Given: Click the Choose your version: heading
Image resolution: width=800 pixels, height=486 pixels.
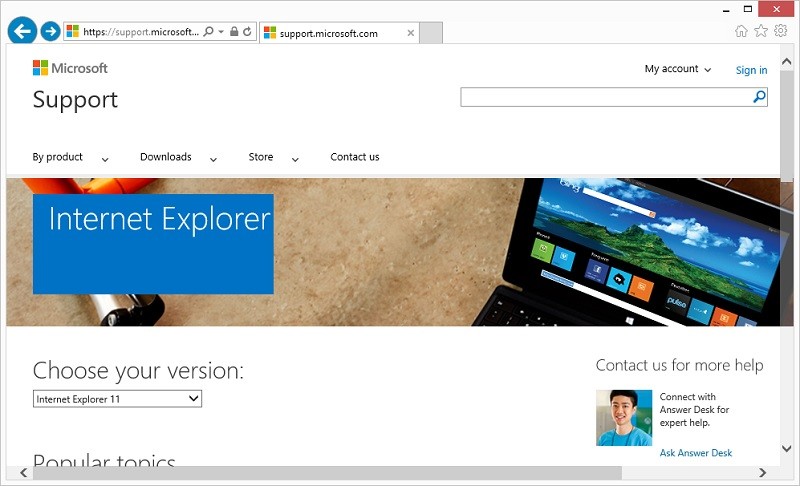Looking at the screenshot, I should point(138,371).
